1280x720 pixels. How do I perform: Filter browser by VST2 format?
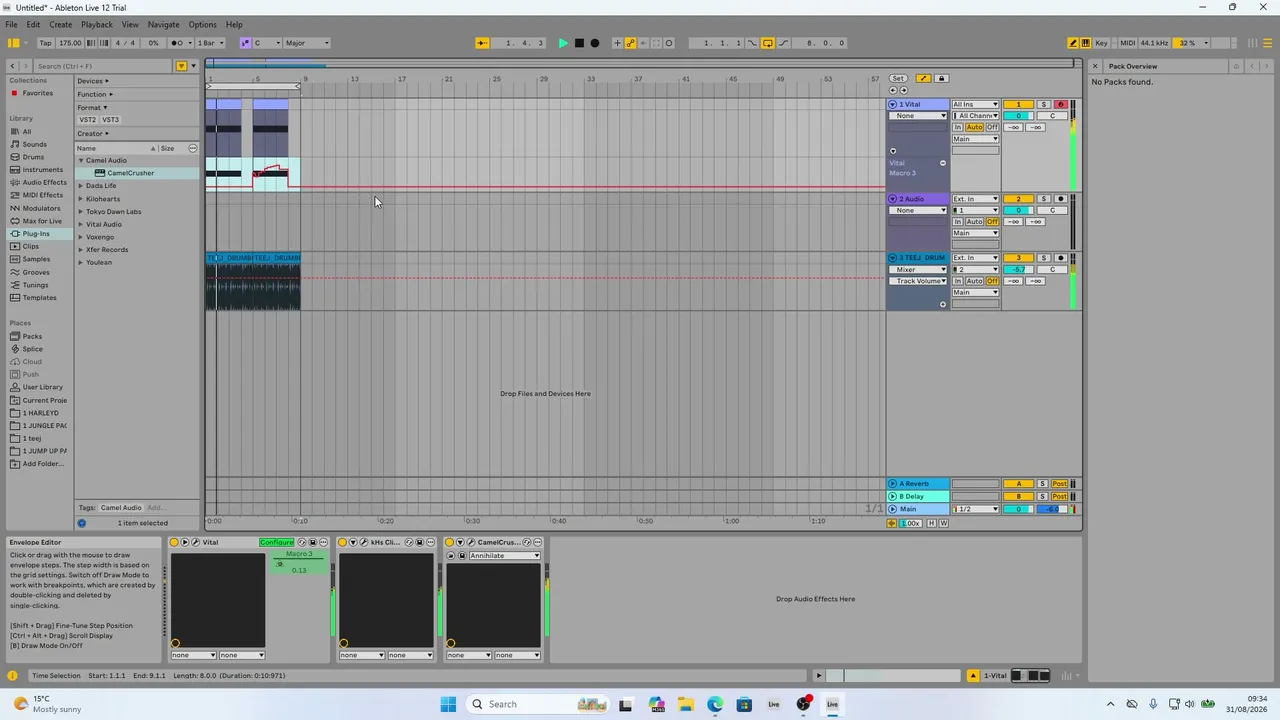(x=88, y=120)
